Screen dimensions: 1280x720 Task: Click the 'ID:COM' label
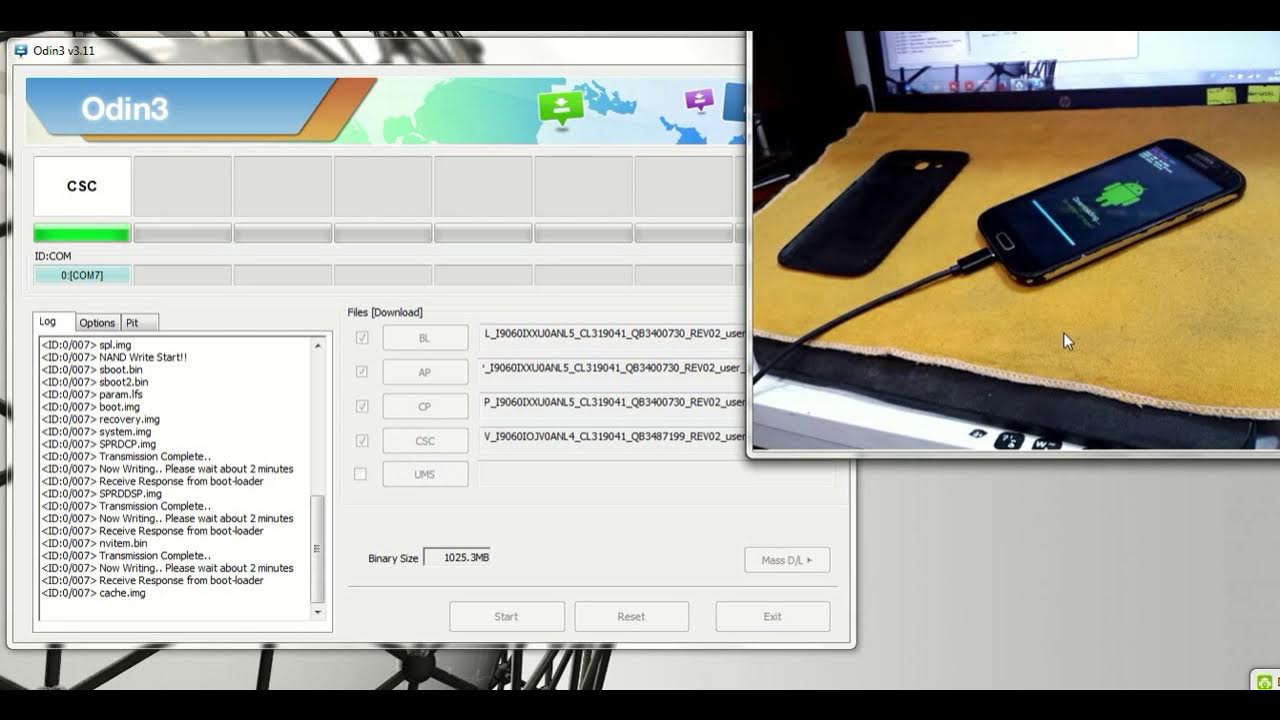tap(53, 256)
